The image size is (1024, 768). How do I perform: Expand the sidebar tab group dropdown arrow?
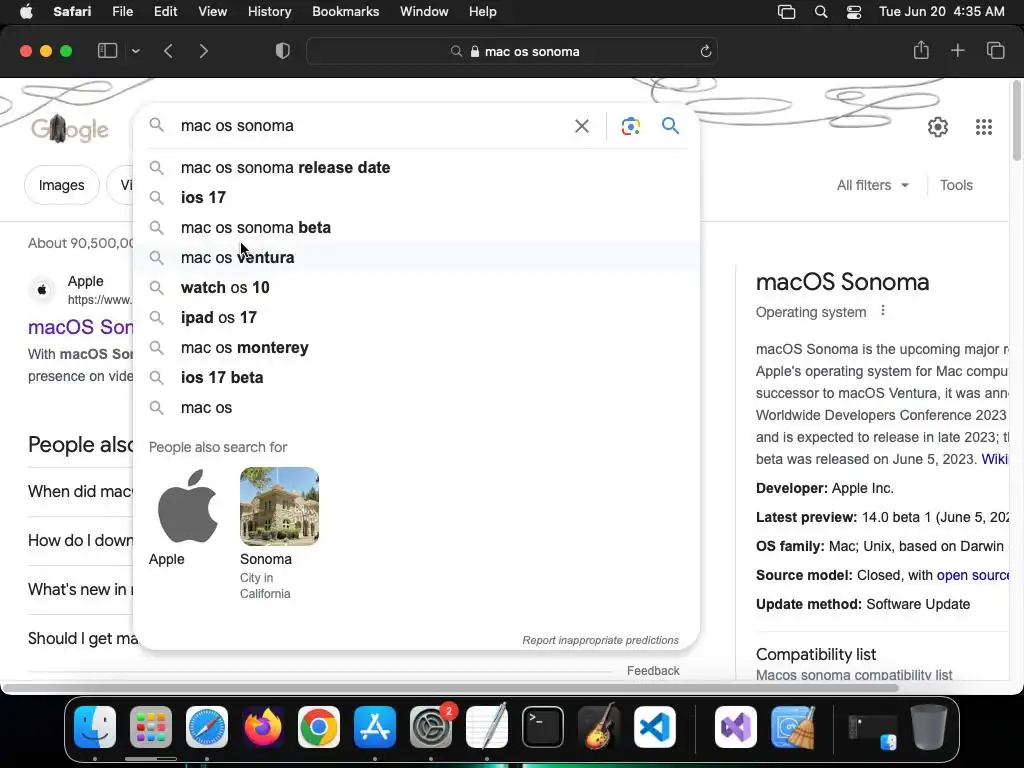point(136,51)
